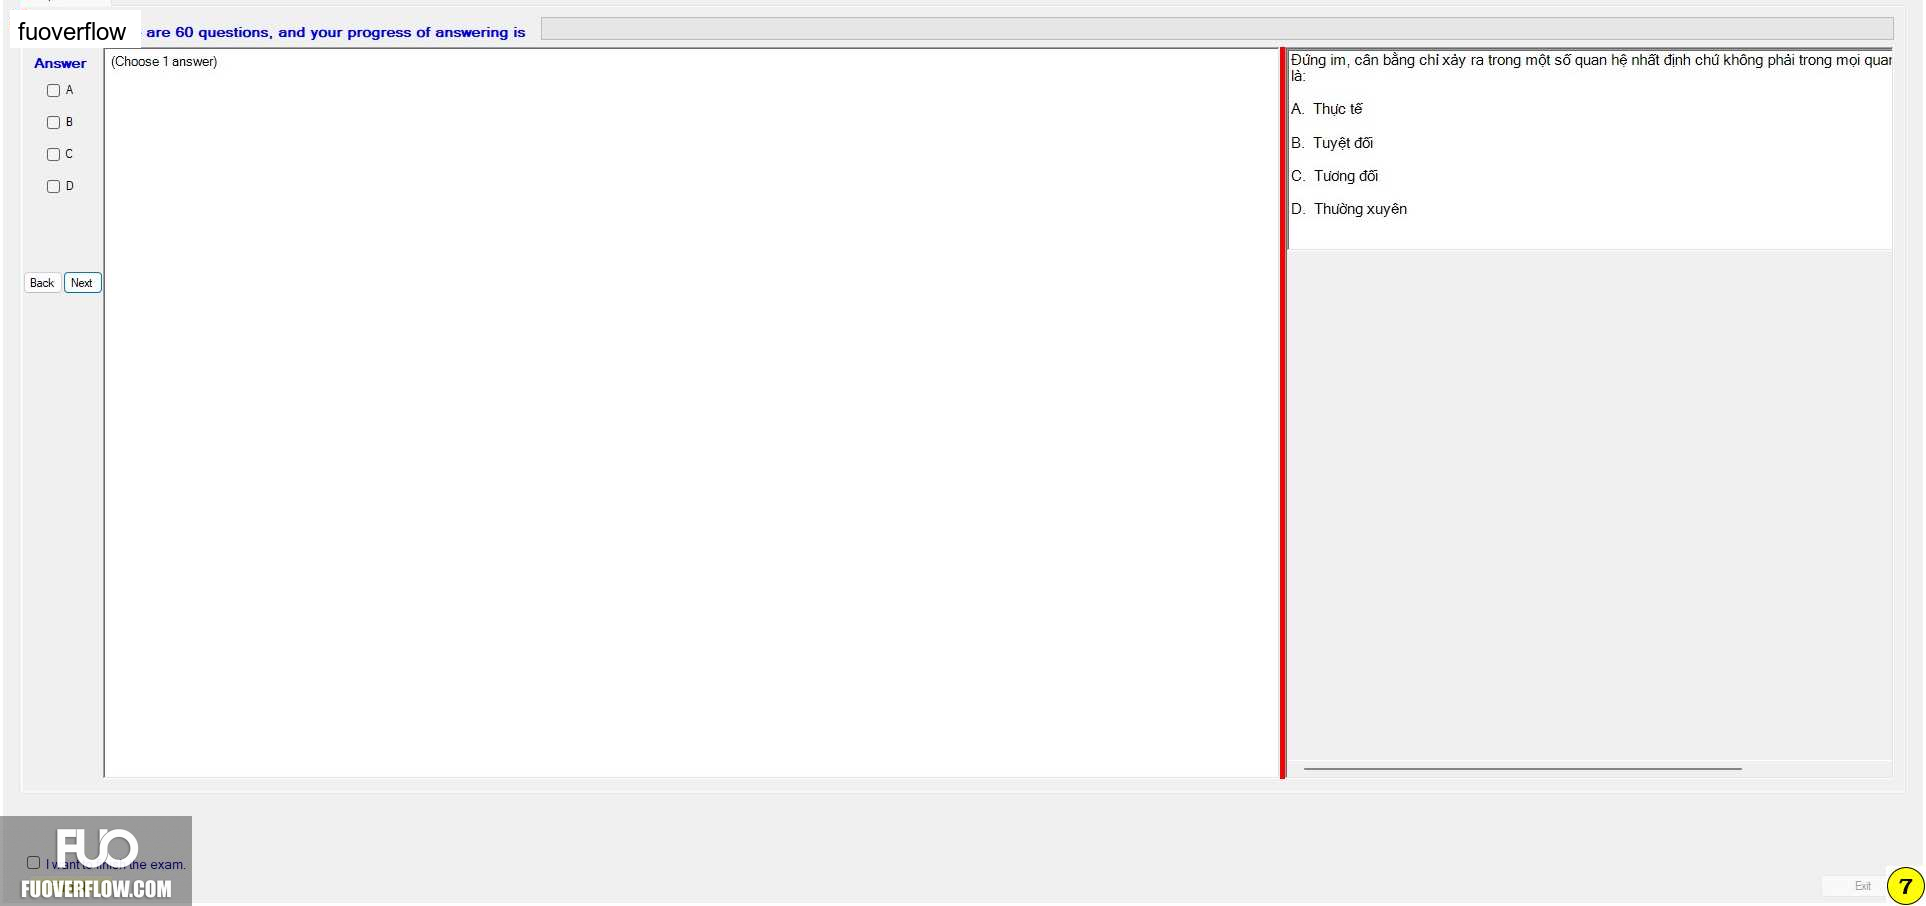Click the Exit button
Image resolution: width=1926 pixels, height=906 pixels.
(1862, 886)
